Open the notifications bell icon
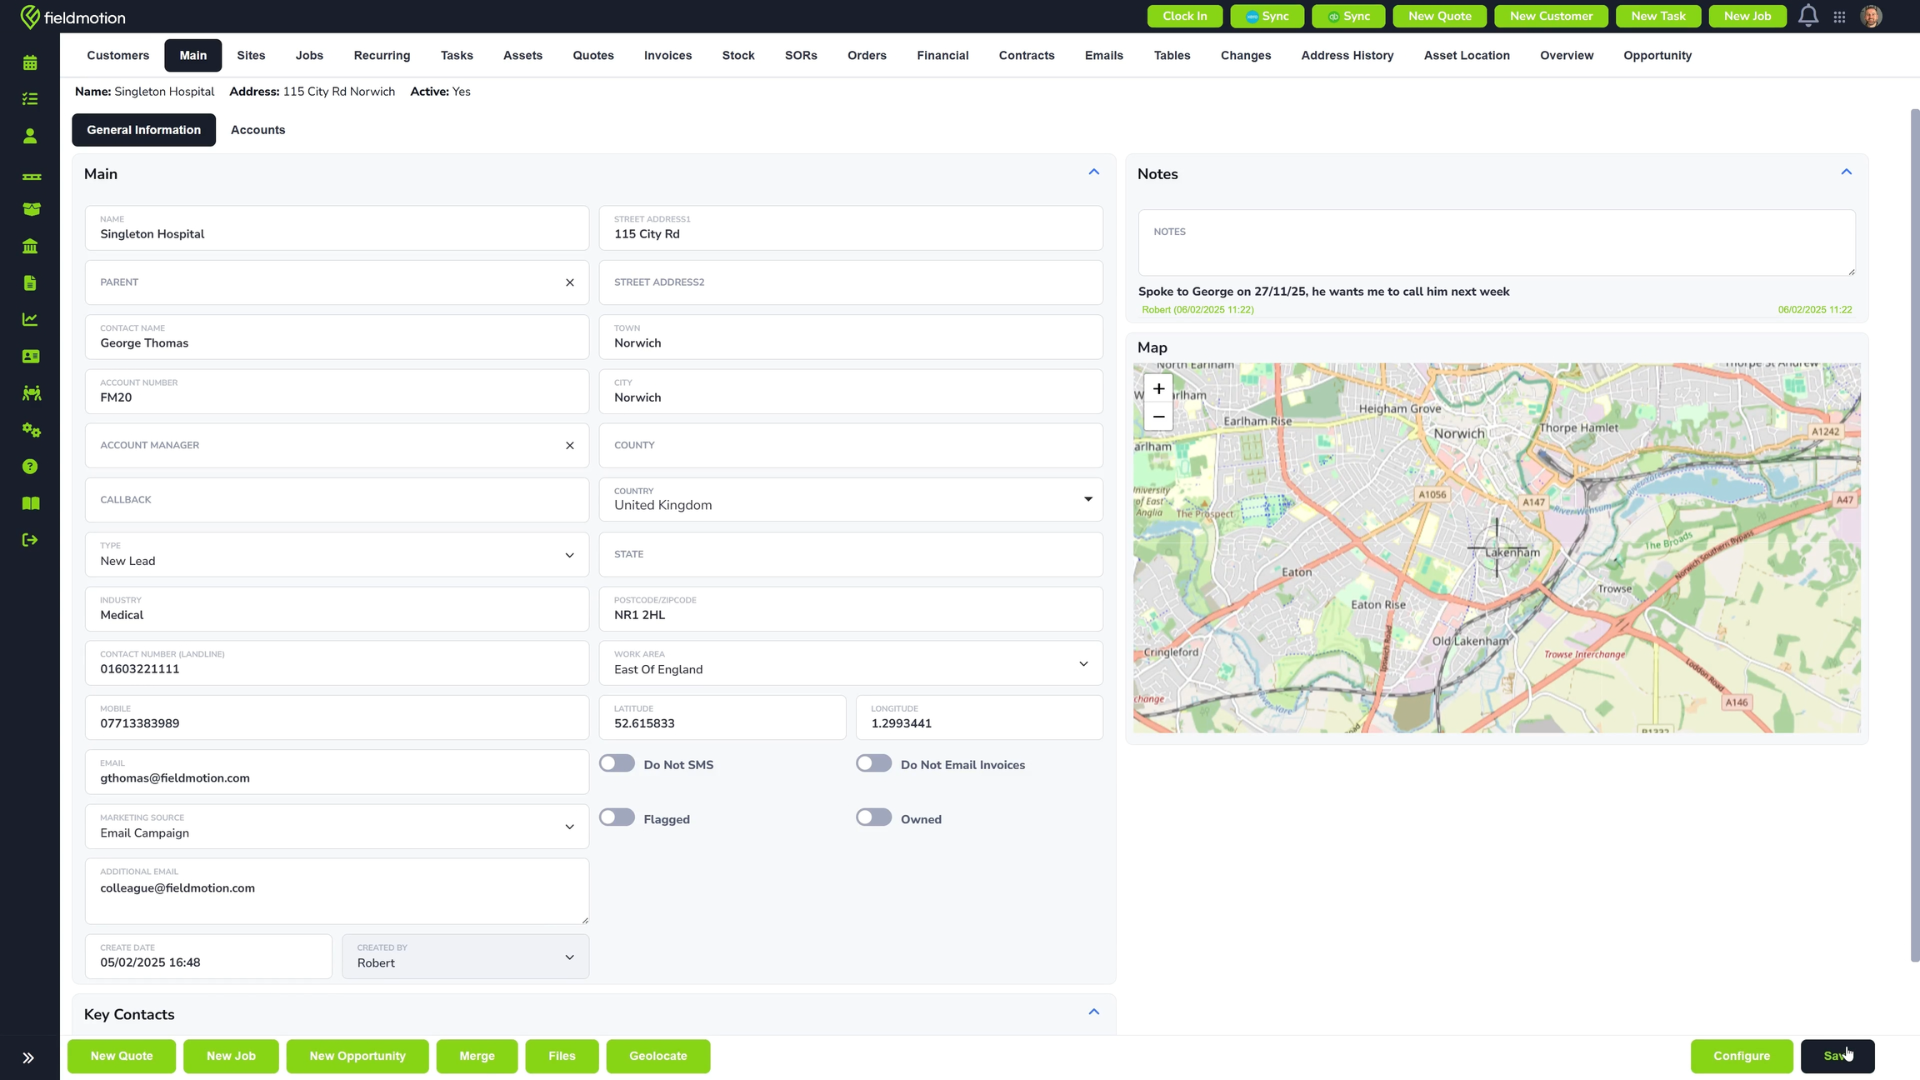The image size is (1920, 1080). point(1808,16)
